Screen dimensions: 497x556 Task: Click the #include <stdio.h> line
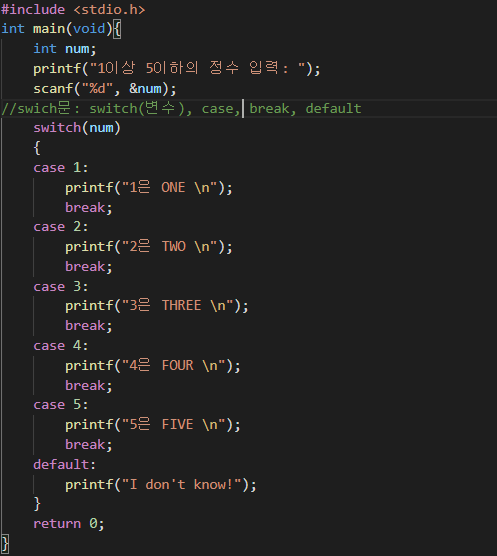pyautogui.click(x=73, y=10)
